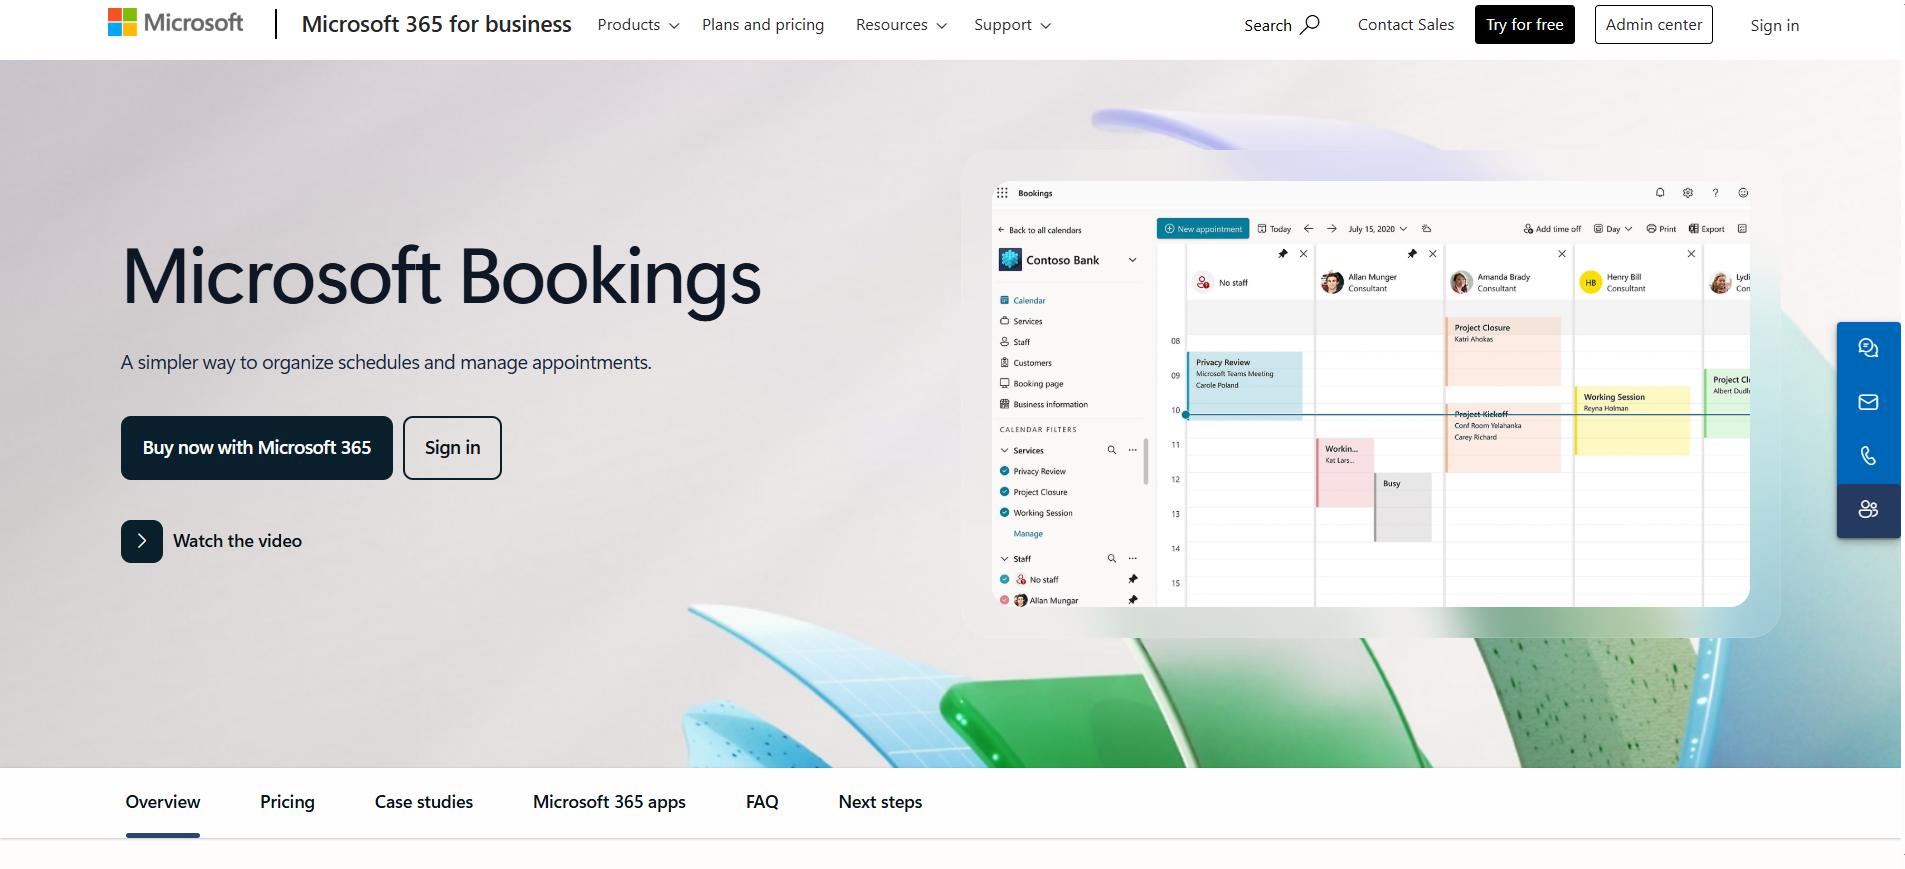This screenshot has width=1905, height=869.
Task: Click Back to all calendars in preview
Action: pyautogui.click(x=1040, y=230)
